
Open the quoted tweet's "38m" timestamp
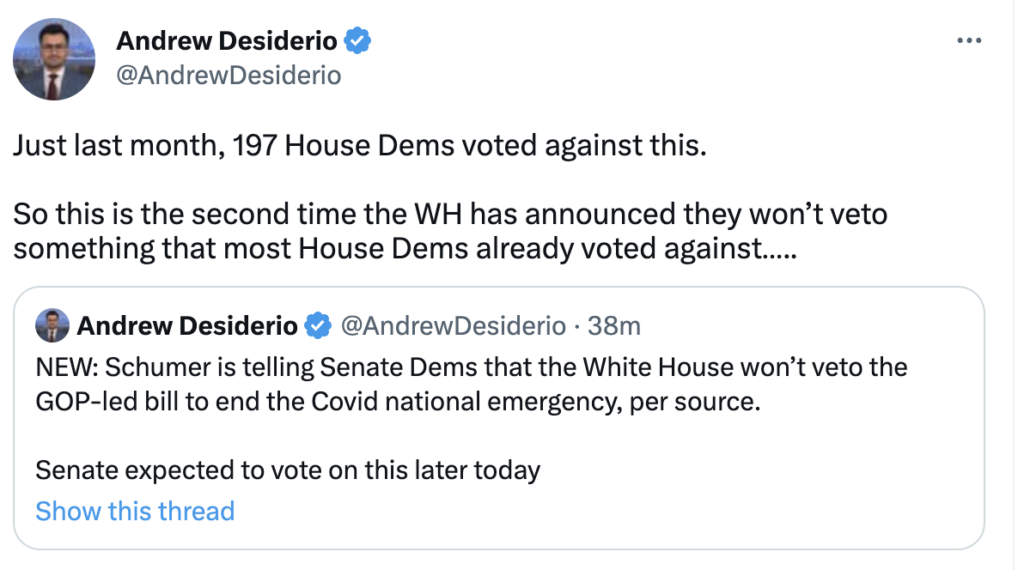point(615,326)
